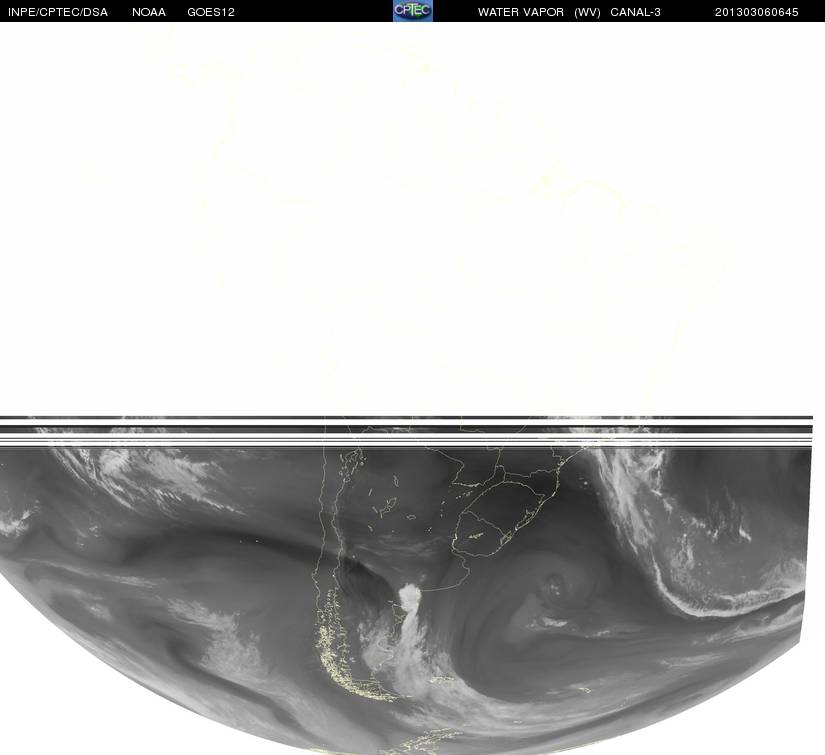
Task: Click the CPTEC logo in the header
Action: 413,11
